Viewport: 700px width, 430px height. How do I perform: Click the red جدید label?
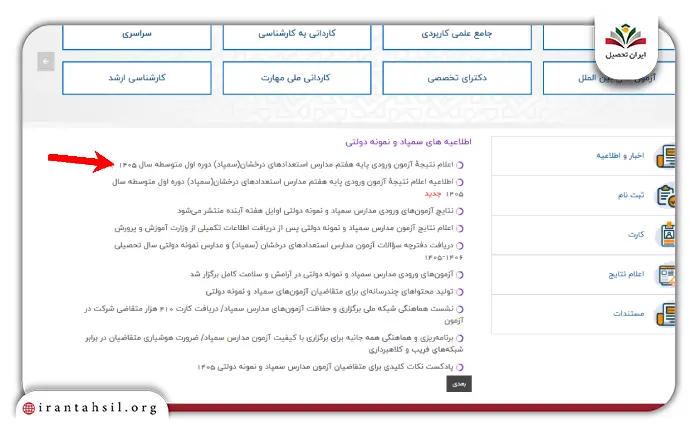coord(433,194)
